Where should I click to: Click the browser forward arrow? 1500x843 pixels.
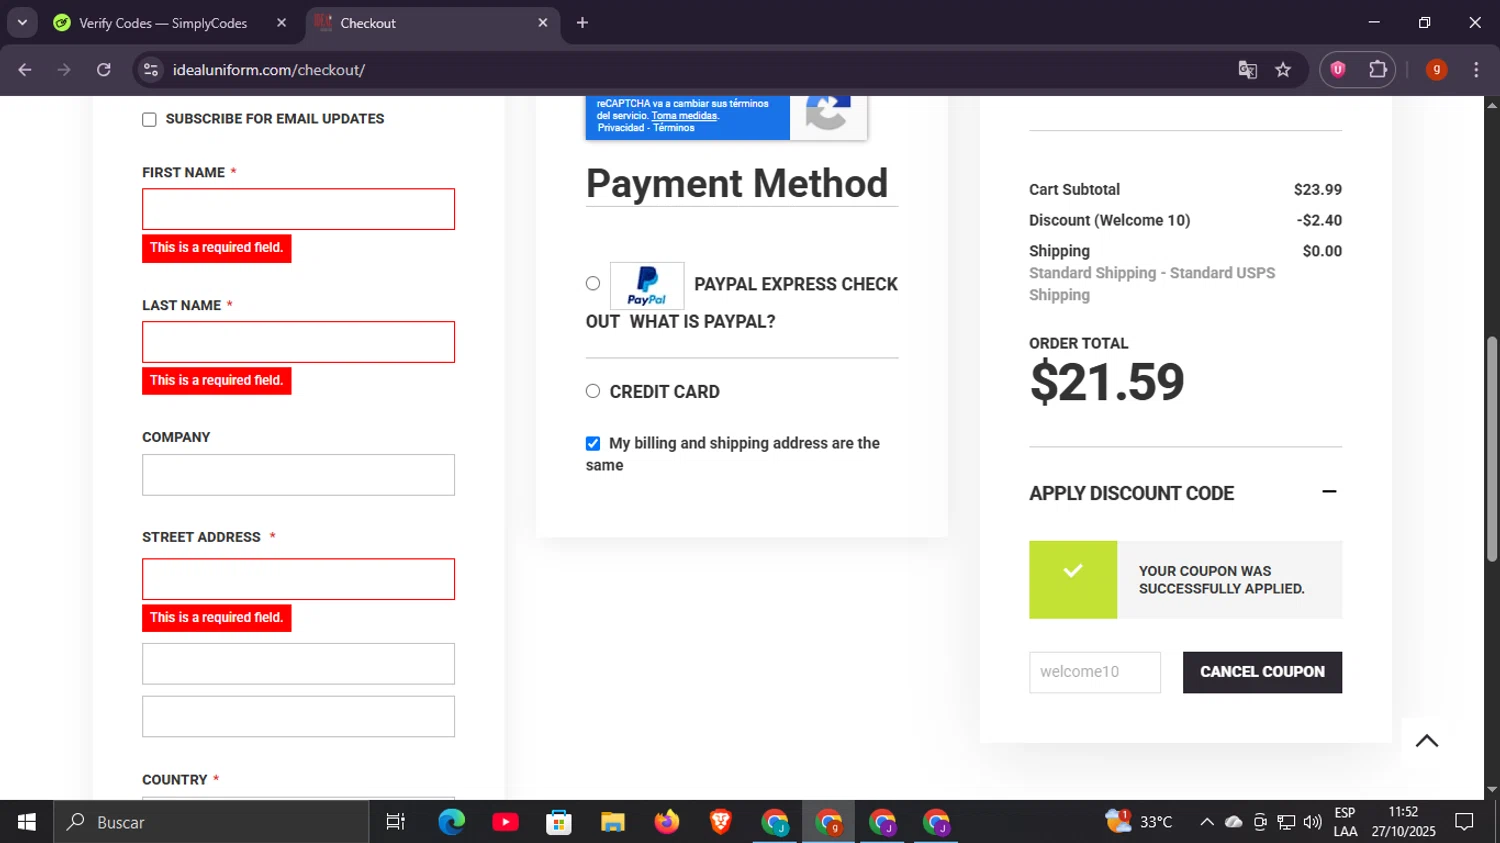coord(64,70)
